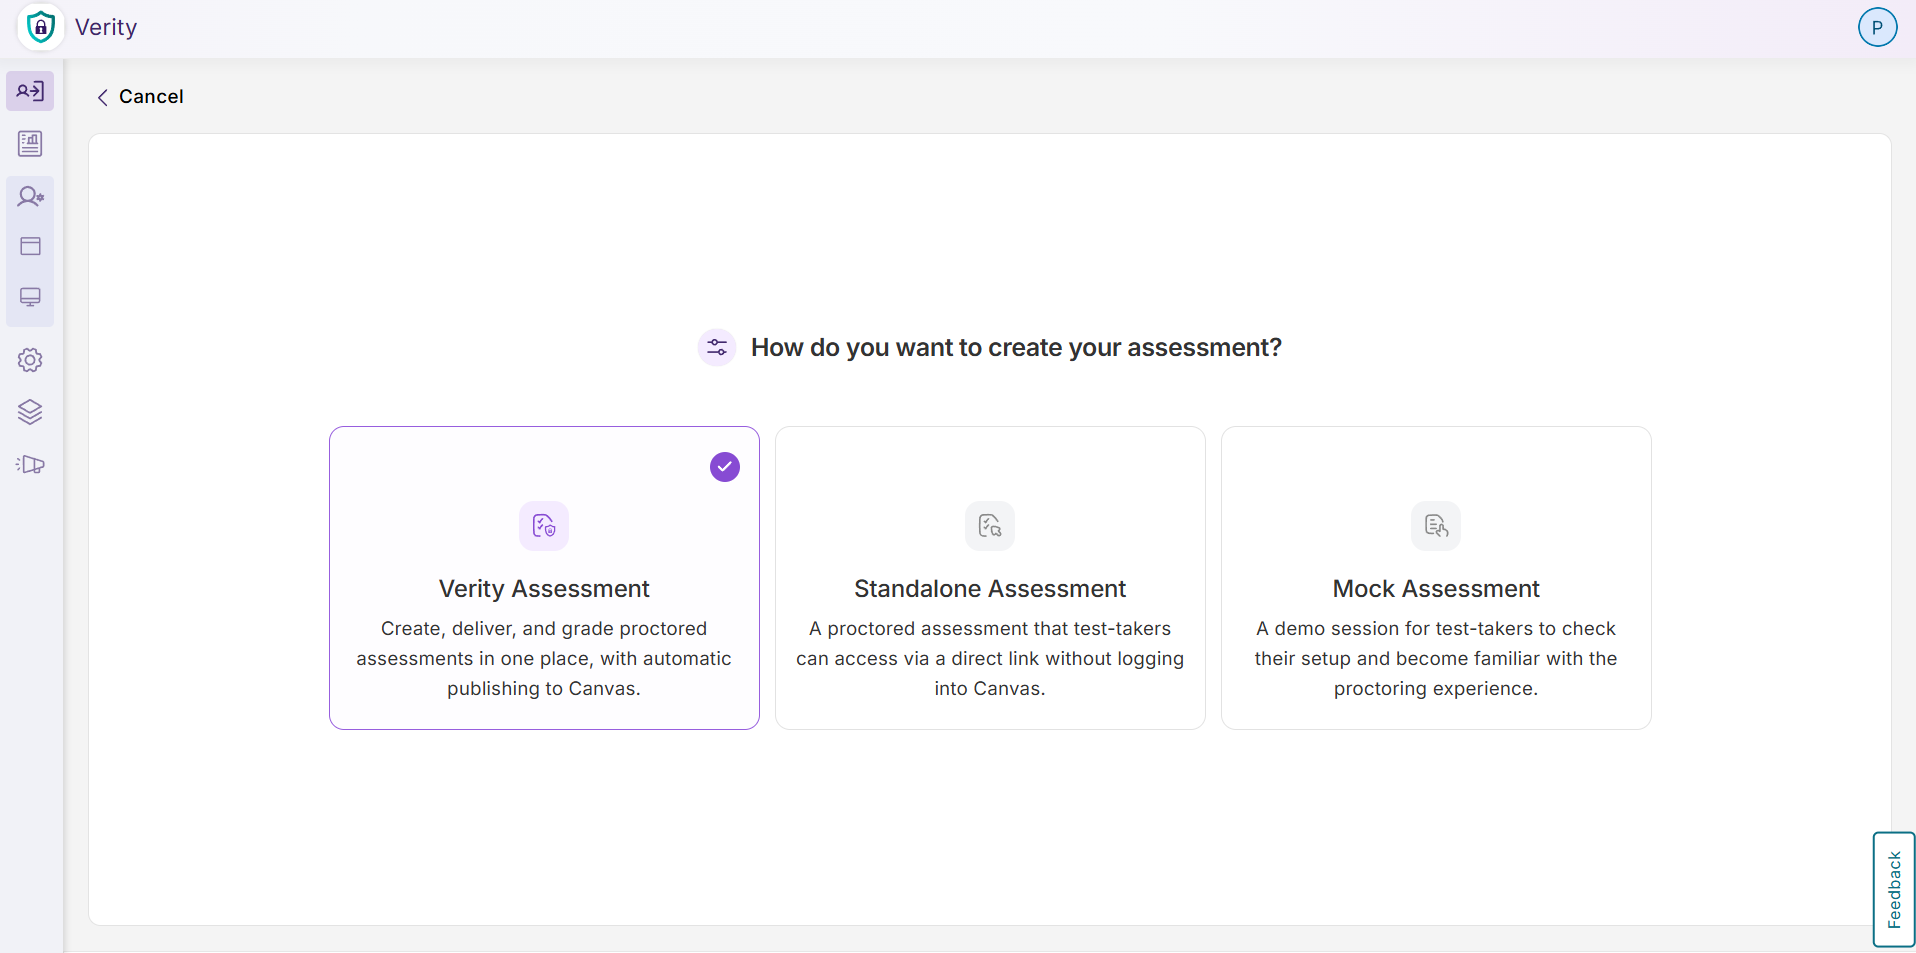
Task: Open the user profile avatar P
Action: pyautogui.click(x=1877, y=27)
